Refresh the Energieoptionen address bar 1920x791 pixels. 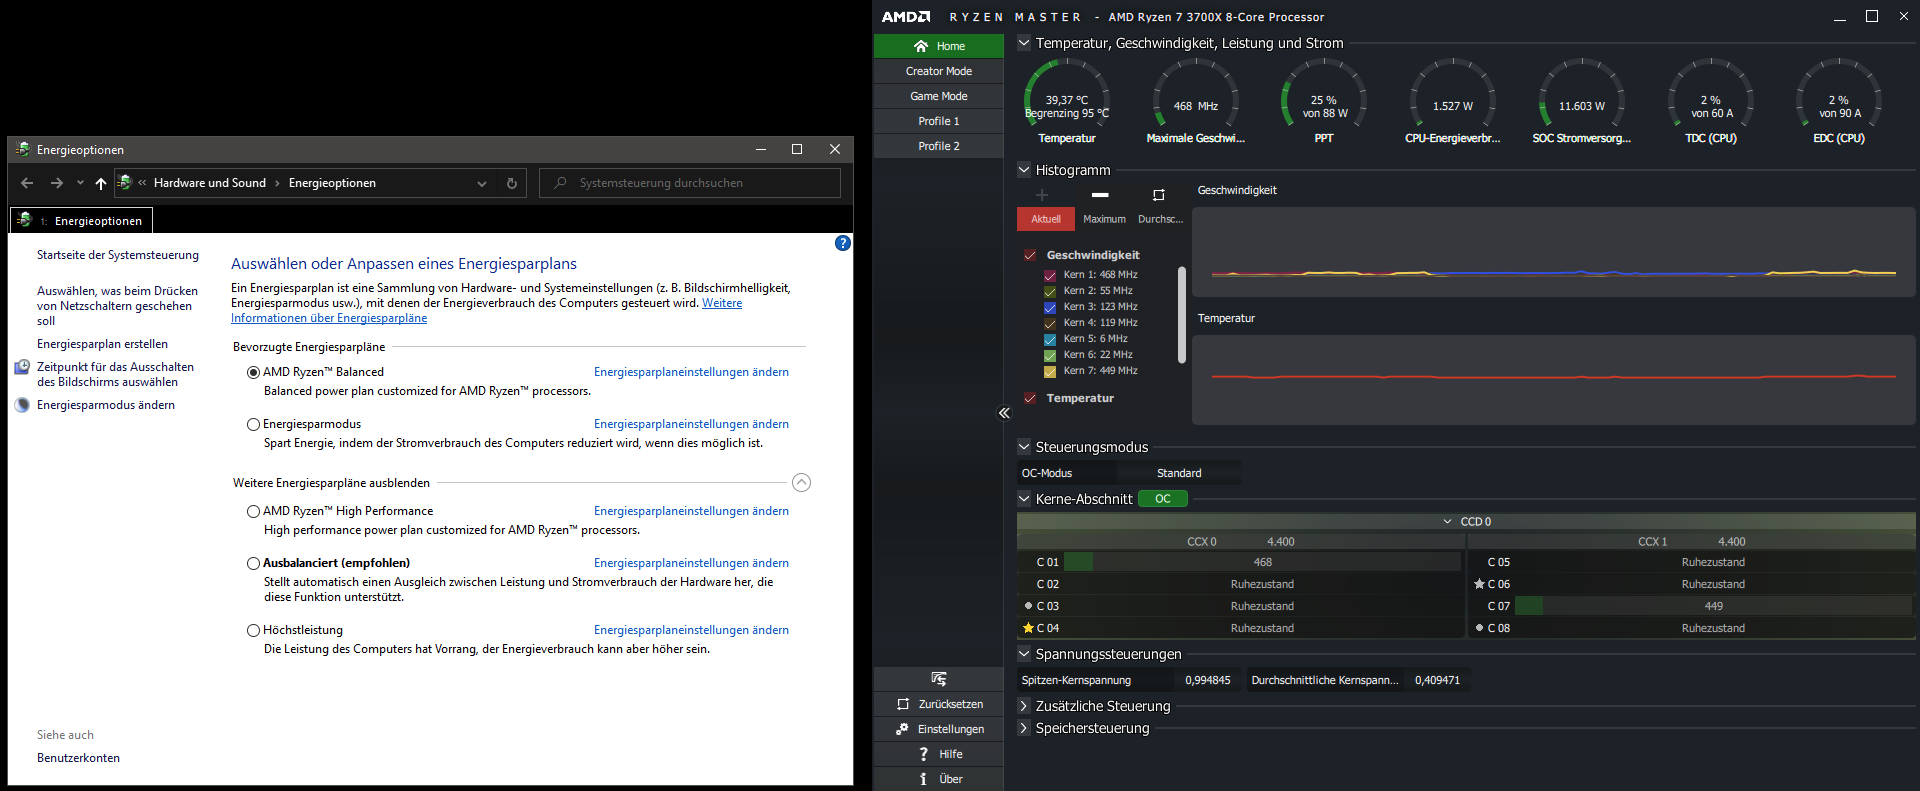[x=511, y=183]
